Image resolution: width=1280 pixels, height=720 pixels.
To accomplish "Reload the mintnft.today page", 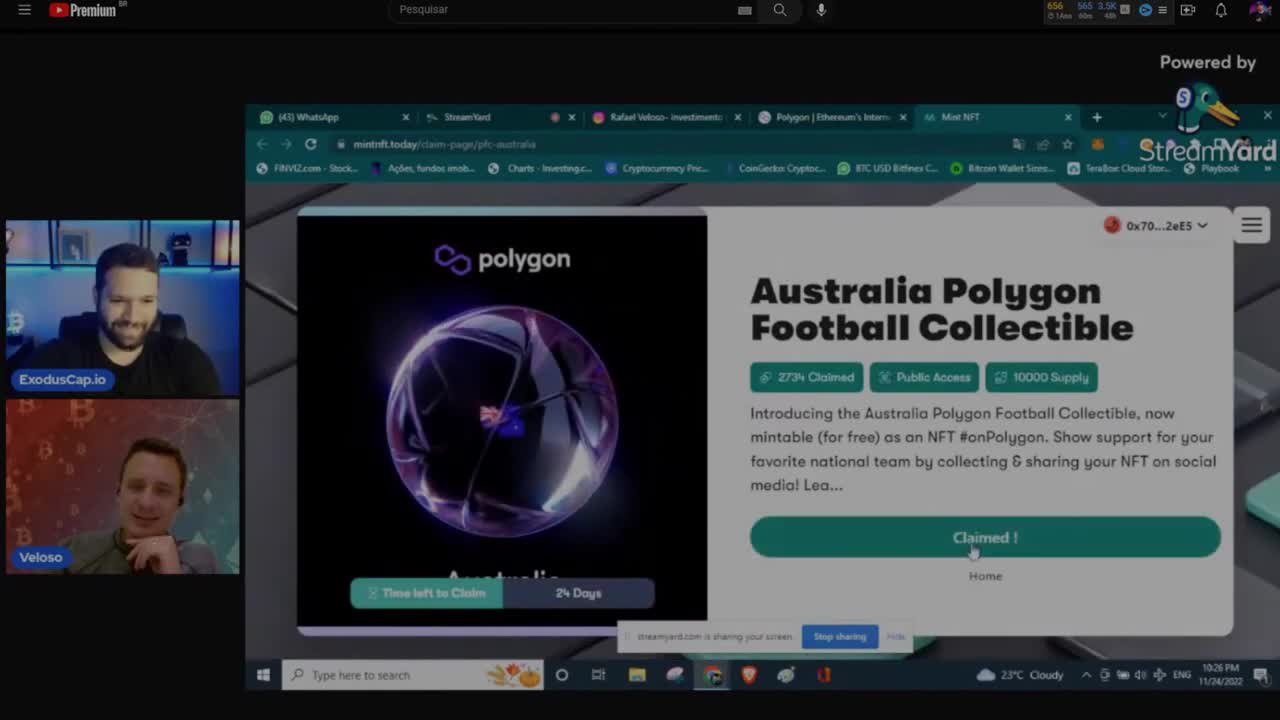I will point(311,144).
